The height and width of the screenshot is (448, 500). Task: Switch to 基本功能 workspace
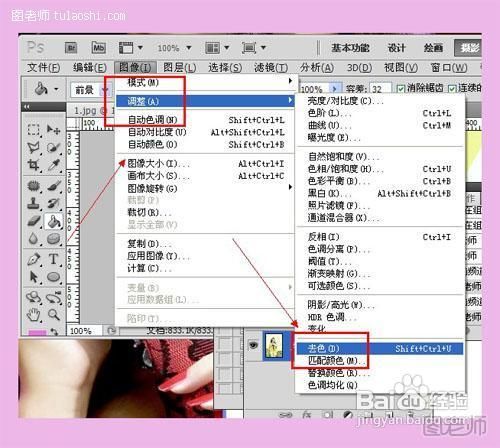click(350, 48)
